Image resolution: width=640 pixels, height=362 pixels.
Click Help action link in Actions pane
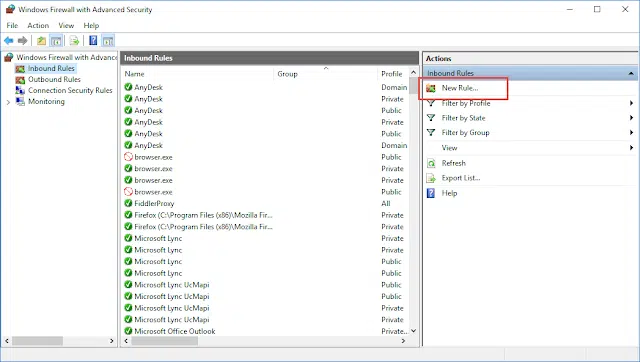pos(449,193)
